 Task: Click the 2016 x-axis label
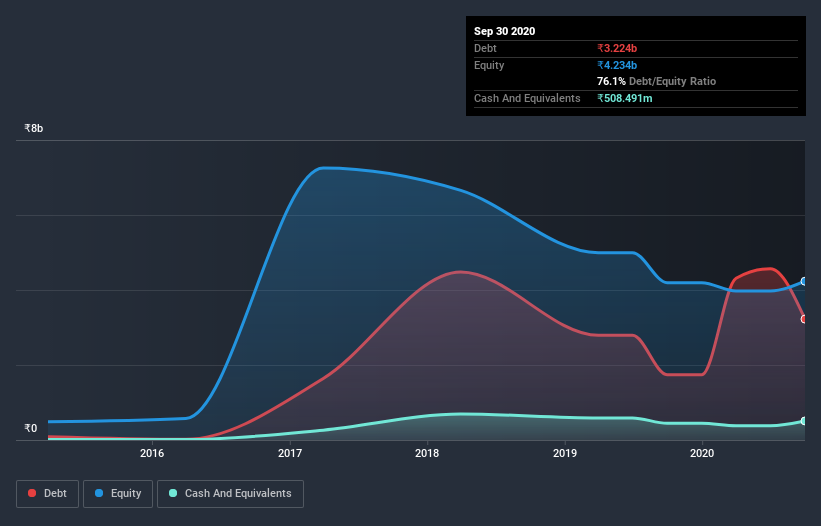point(152,453)
